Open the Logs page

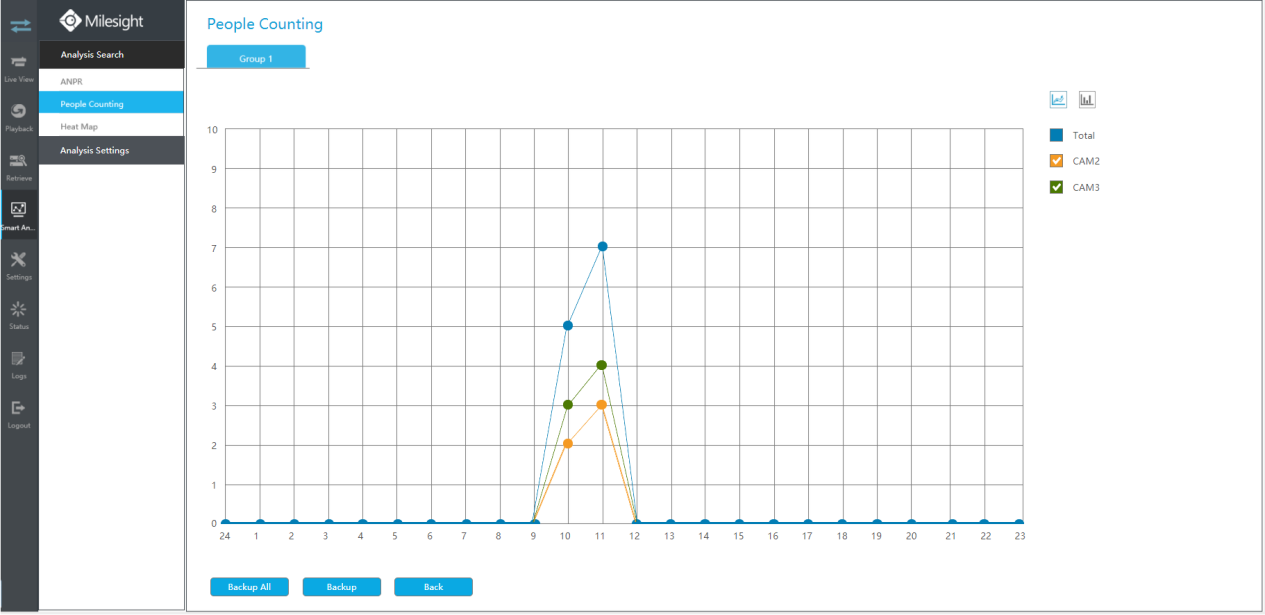[x=19, y=363]
